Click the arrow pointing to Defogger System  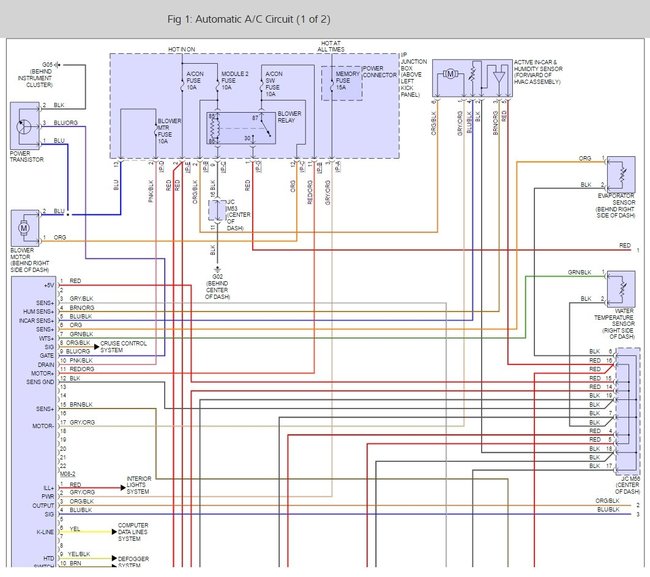[x=114, y=558]
